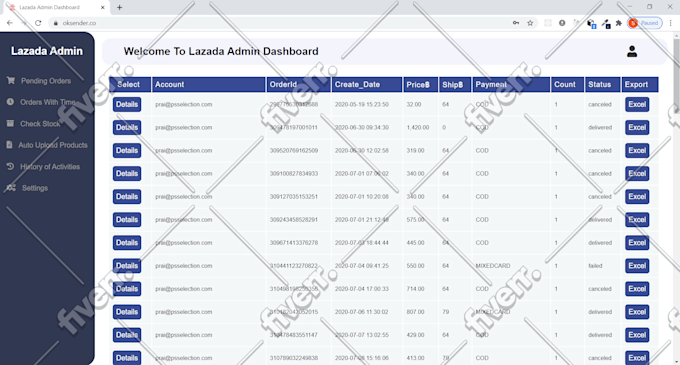Image resolution: width=680 pixels, height=365 pixels.
Task: Go to Check Stock section
Action: [x=40, y=124]
